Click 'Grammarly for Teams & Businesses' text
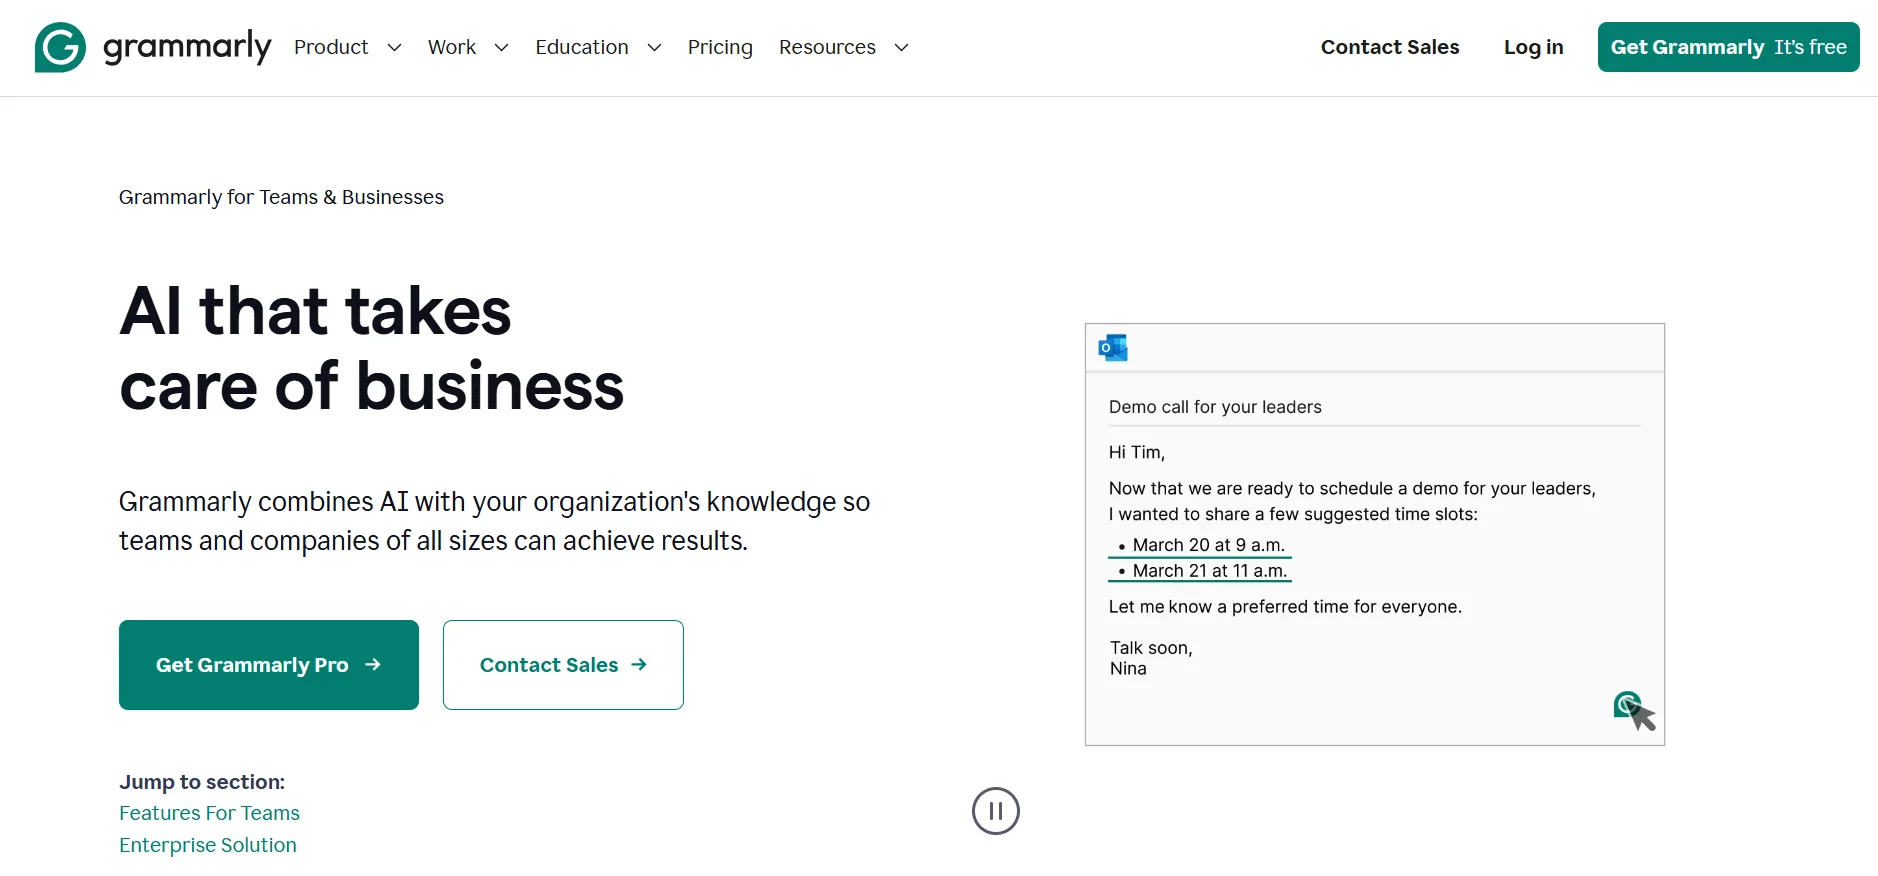 pyautogui.click(x=281, y=197)
